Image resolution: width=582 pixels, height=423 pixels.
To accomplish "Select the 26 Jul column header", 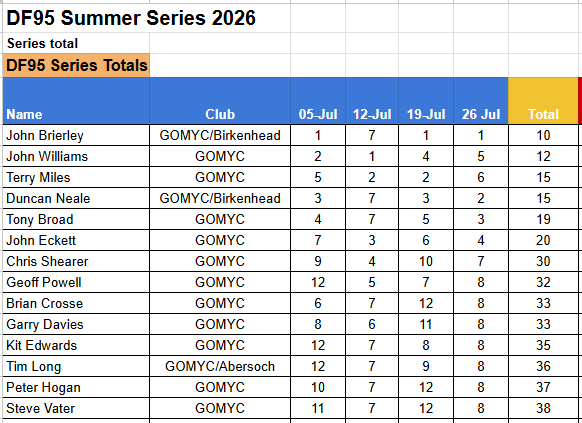I will click(x=481, y=101).
